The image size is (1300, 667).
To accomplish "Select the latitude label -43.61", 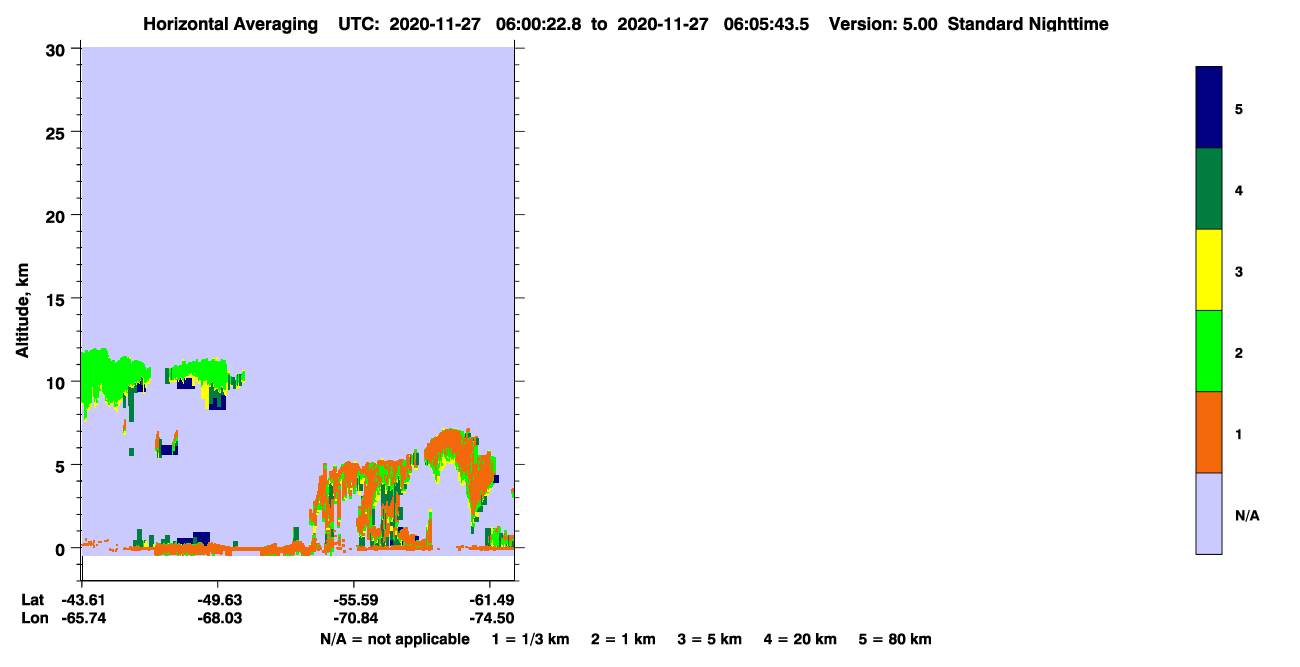I will coord(83,600).
